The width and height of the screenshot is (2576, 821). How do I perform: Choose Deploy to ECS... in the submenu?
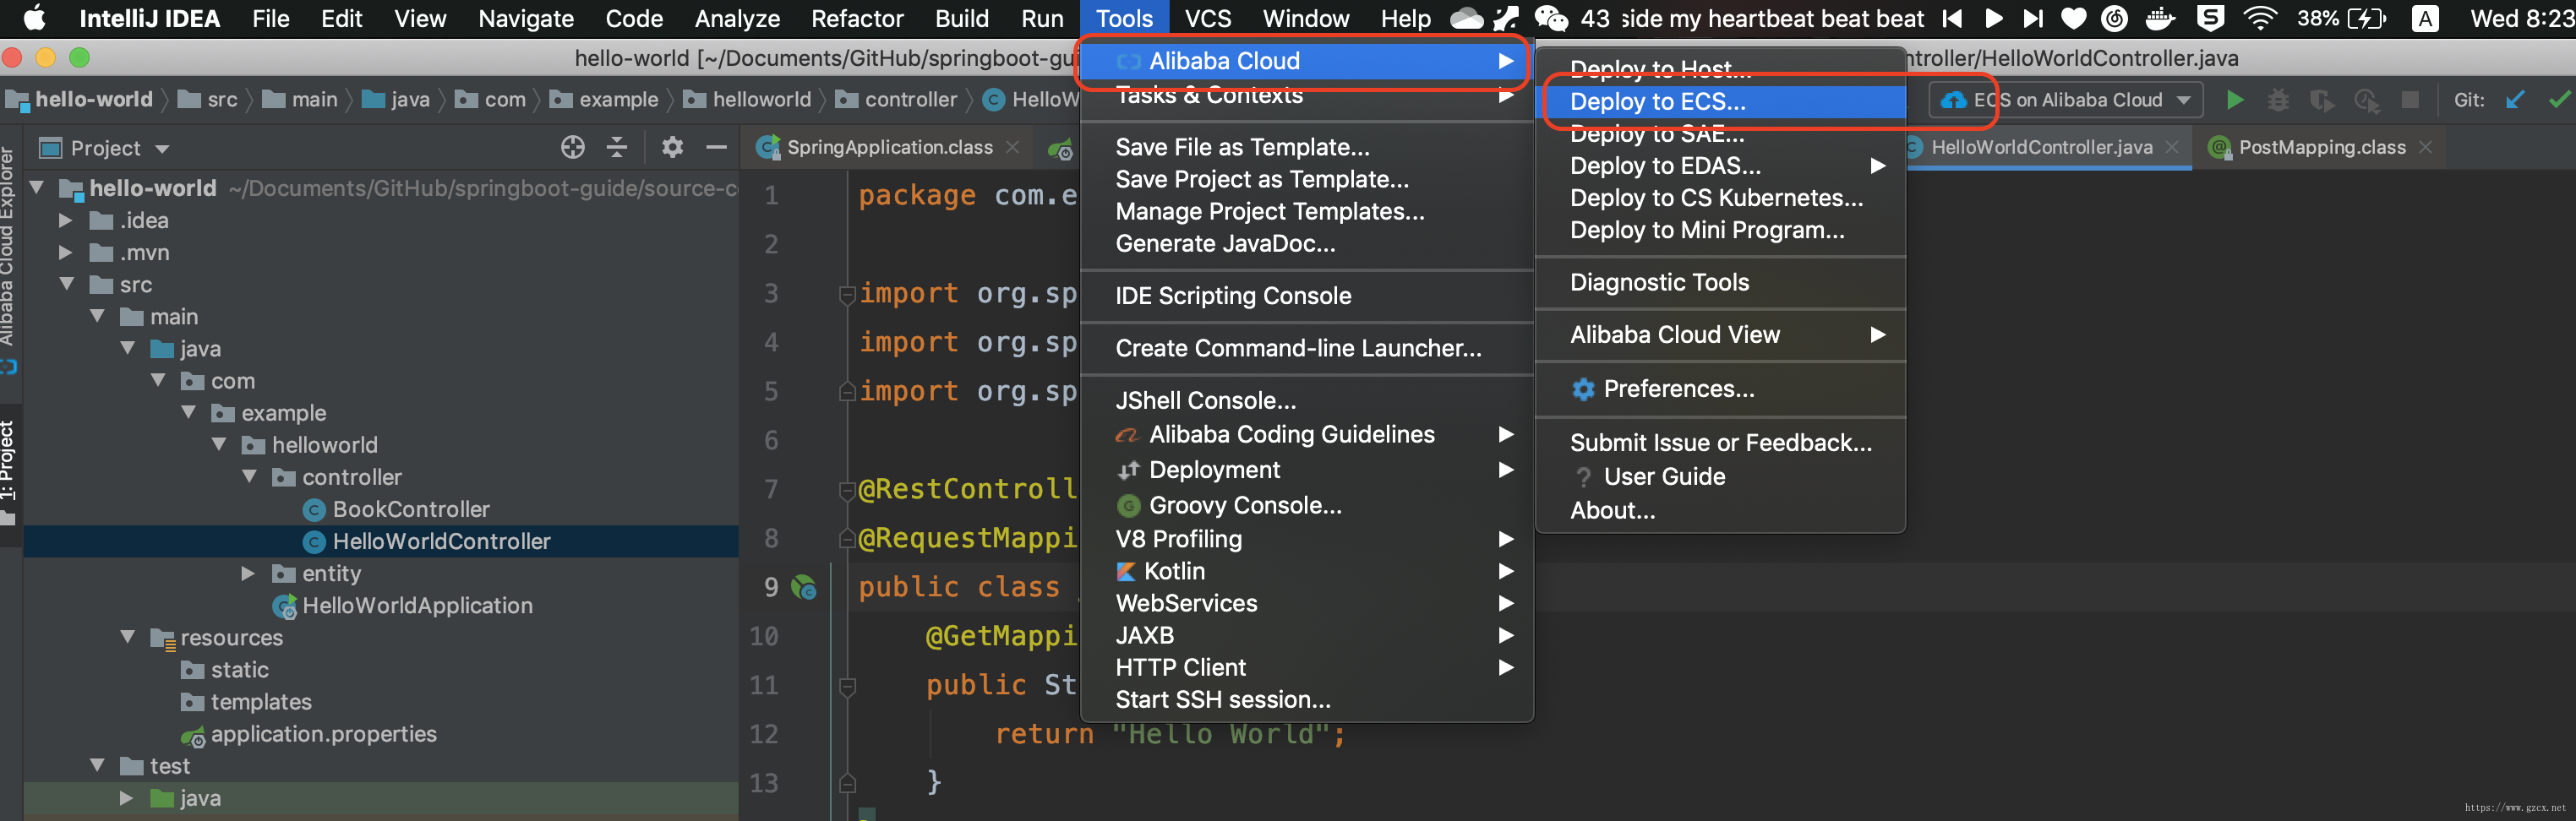[x=1720, y=102]
